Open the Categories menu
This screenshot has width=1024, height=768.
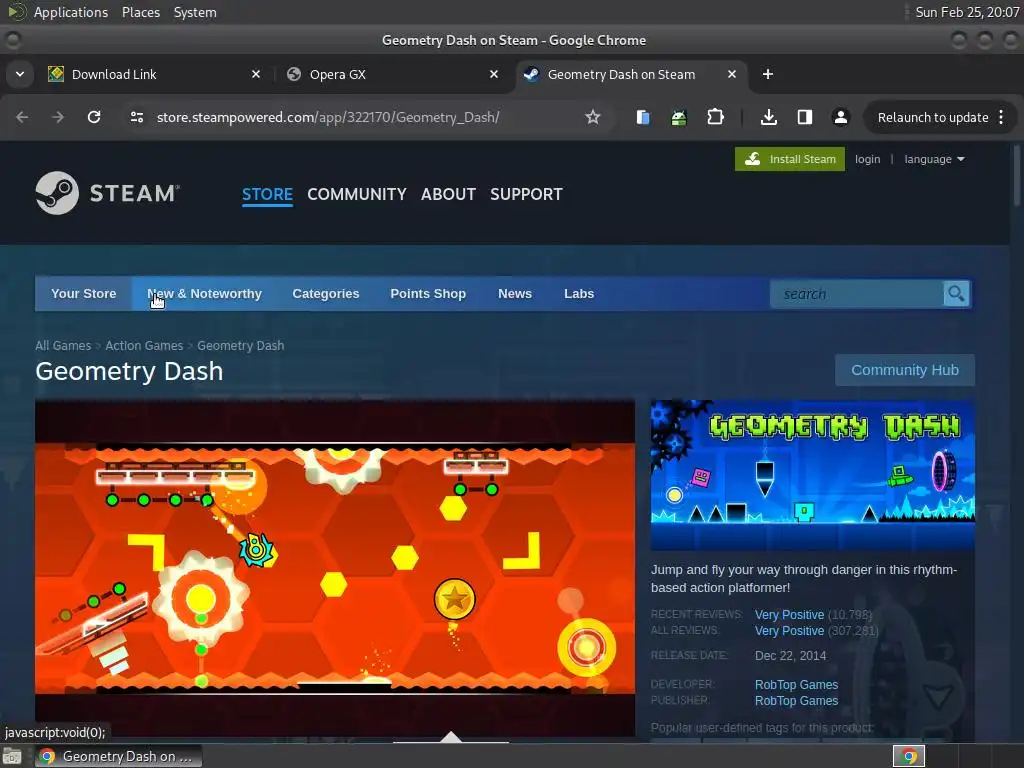[326, 294]
